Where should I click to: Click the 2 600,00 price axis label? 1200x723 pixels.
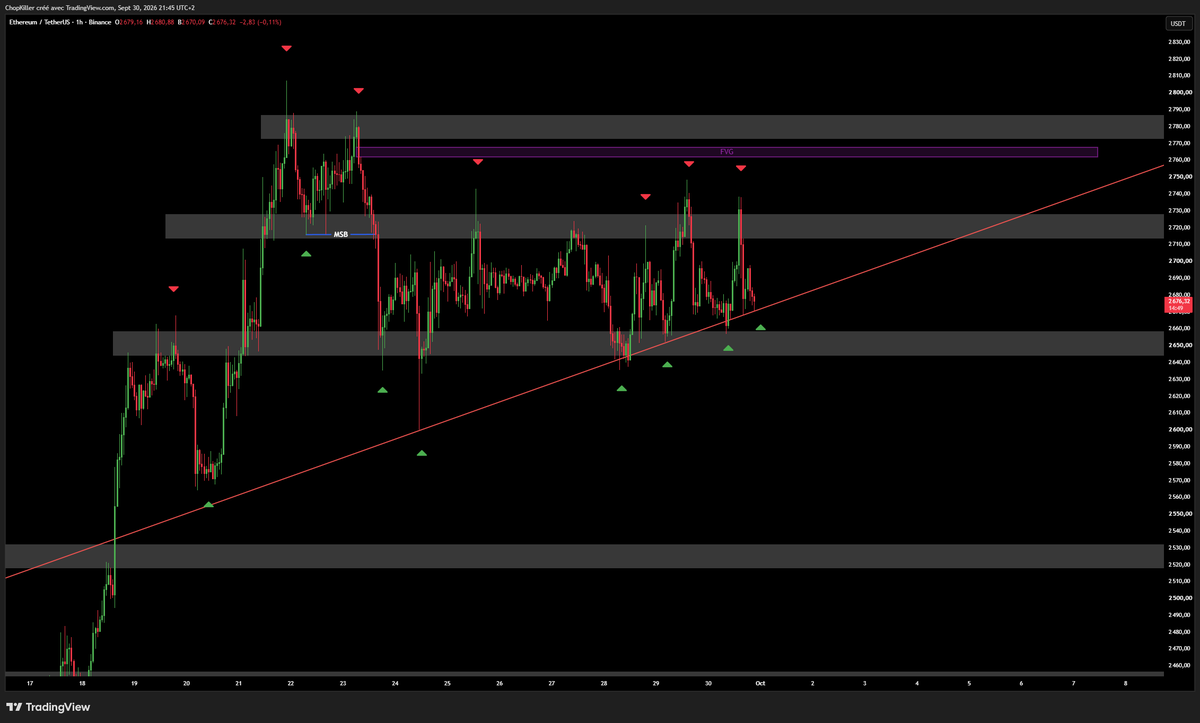(1178, 429)
